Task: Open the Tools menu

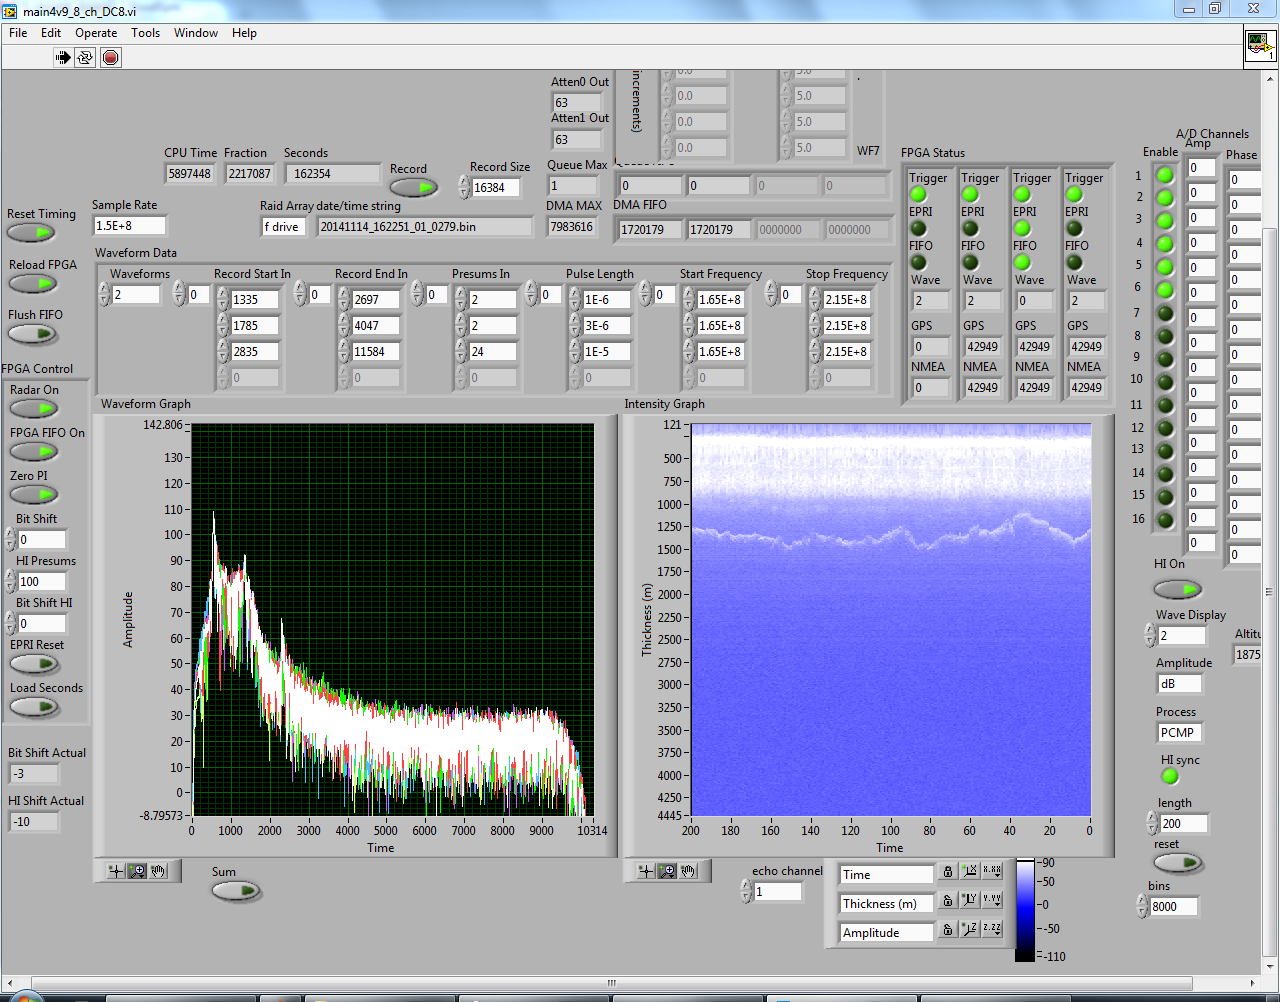Action: click(145, 33)
